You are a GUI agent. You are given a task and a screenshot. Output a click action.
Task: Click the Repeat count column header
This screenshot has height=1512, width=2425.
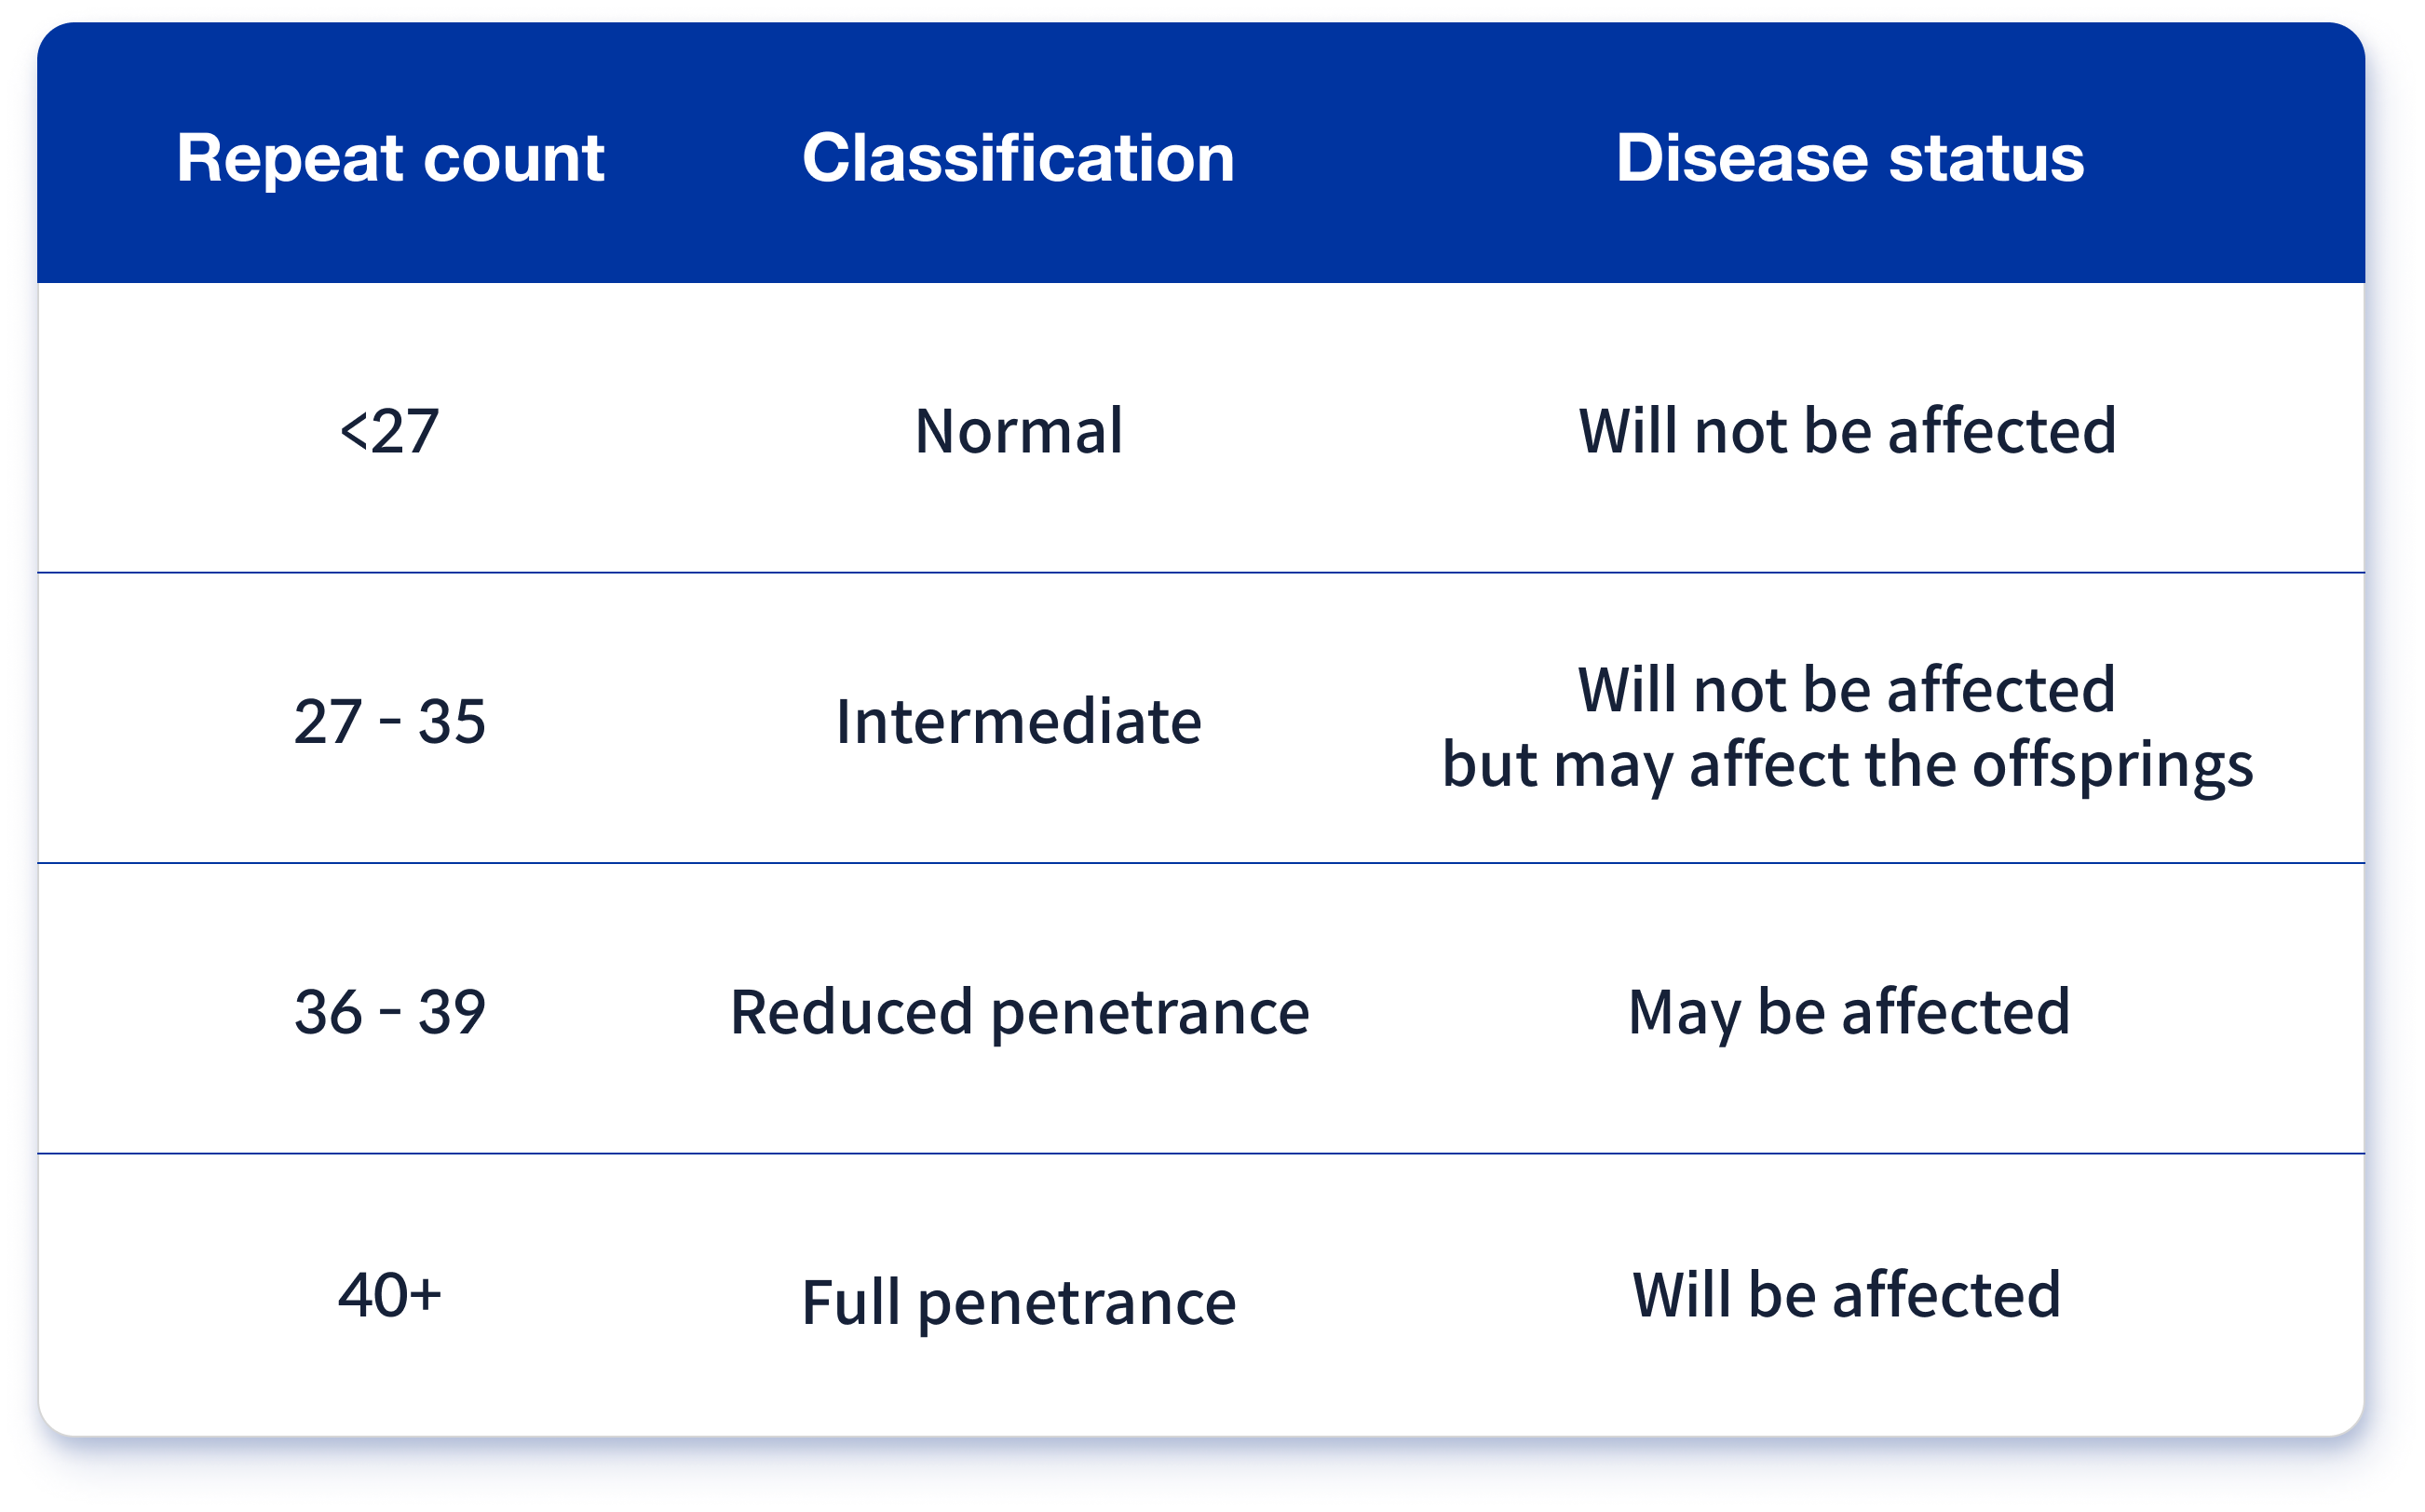390,158
